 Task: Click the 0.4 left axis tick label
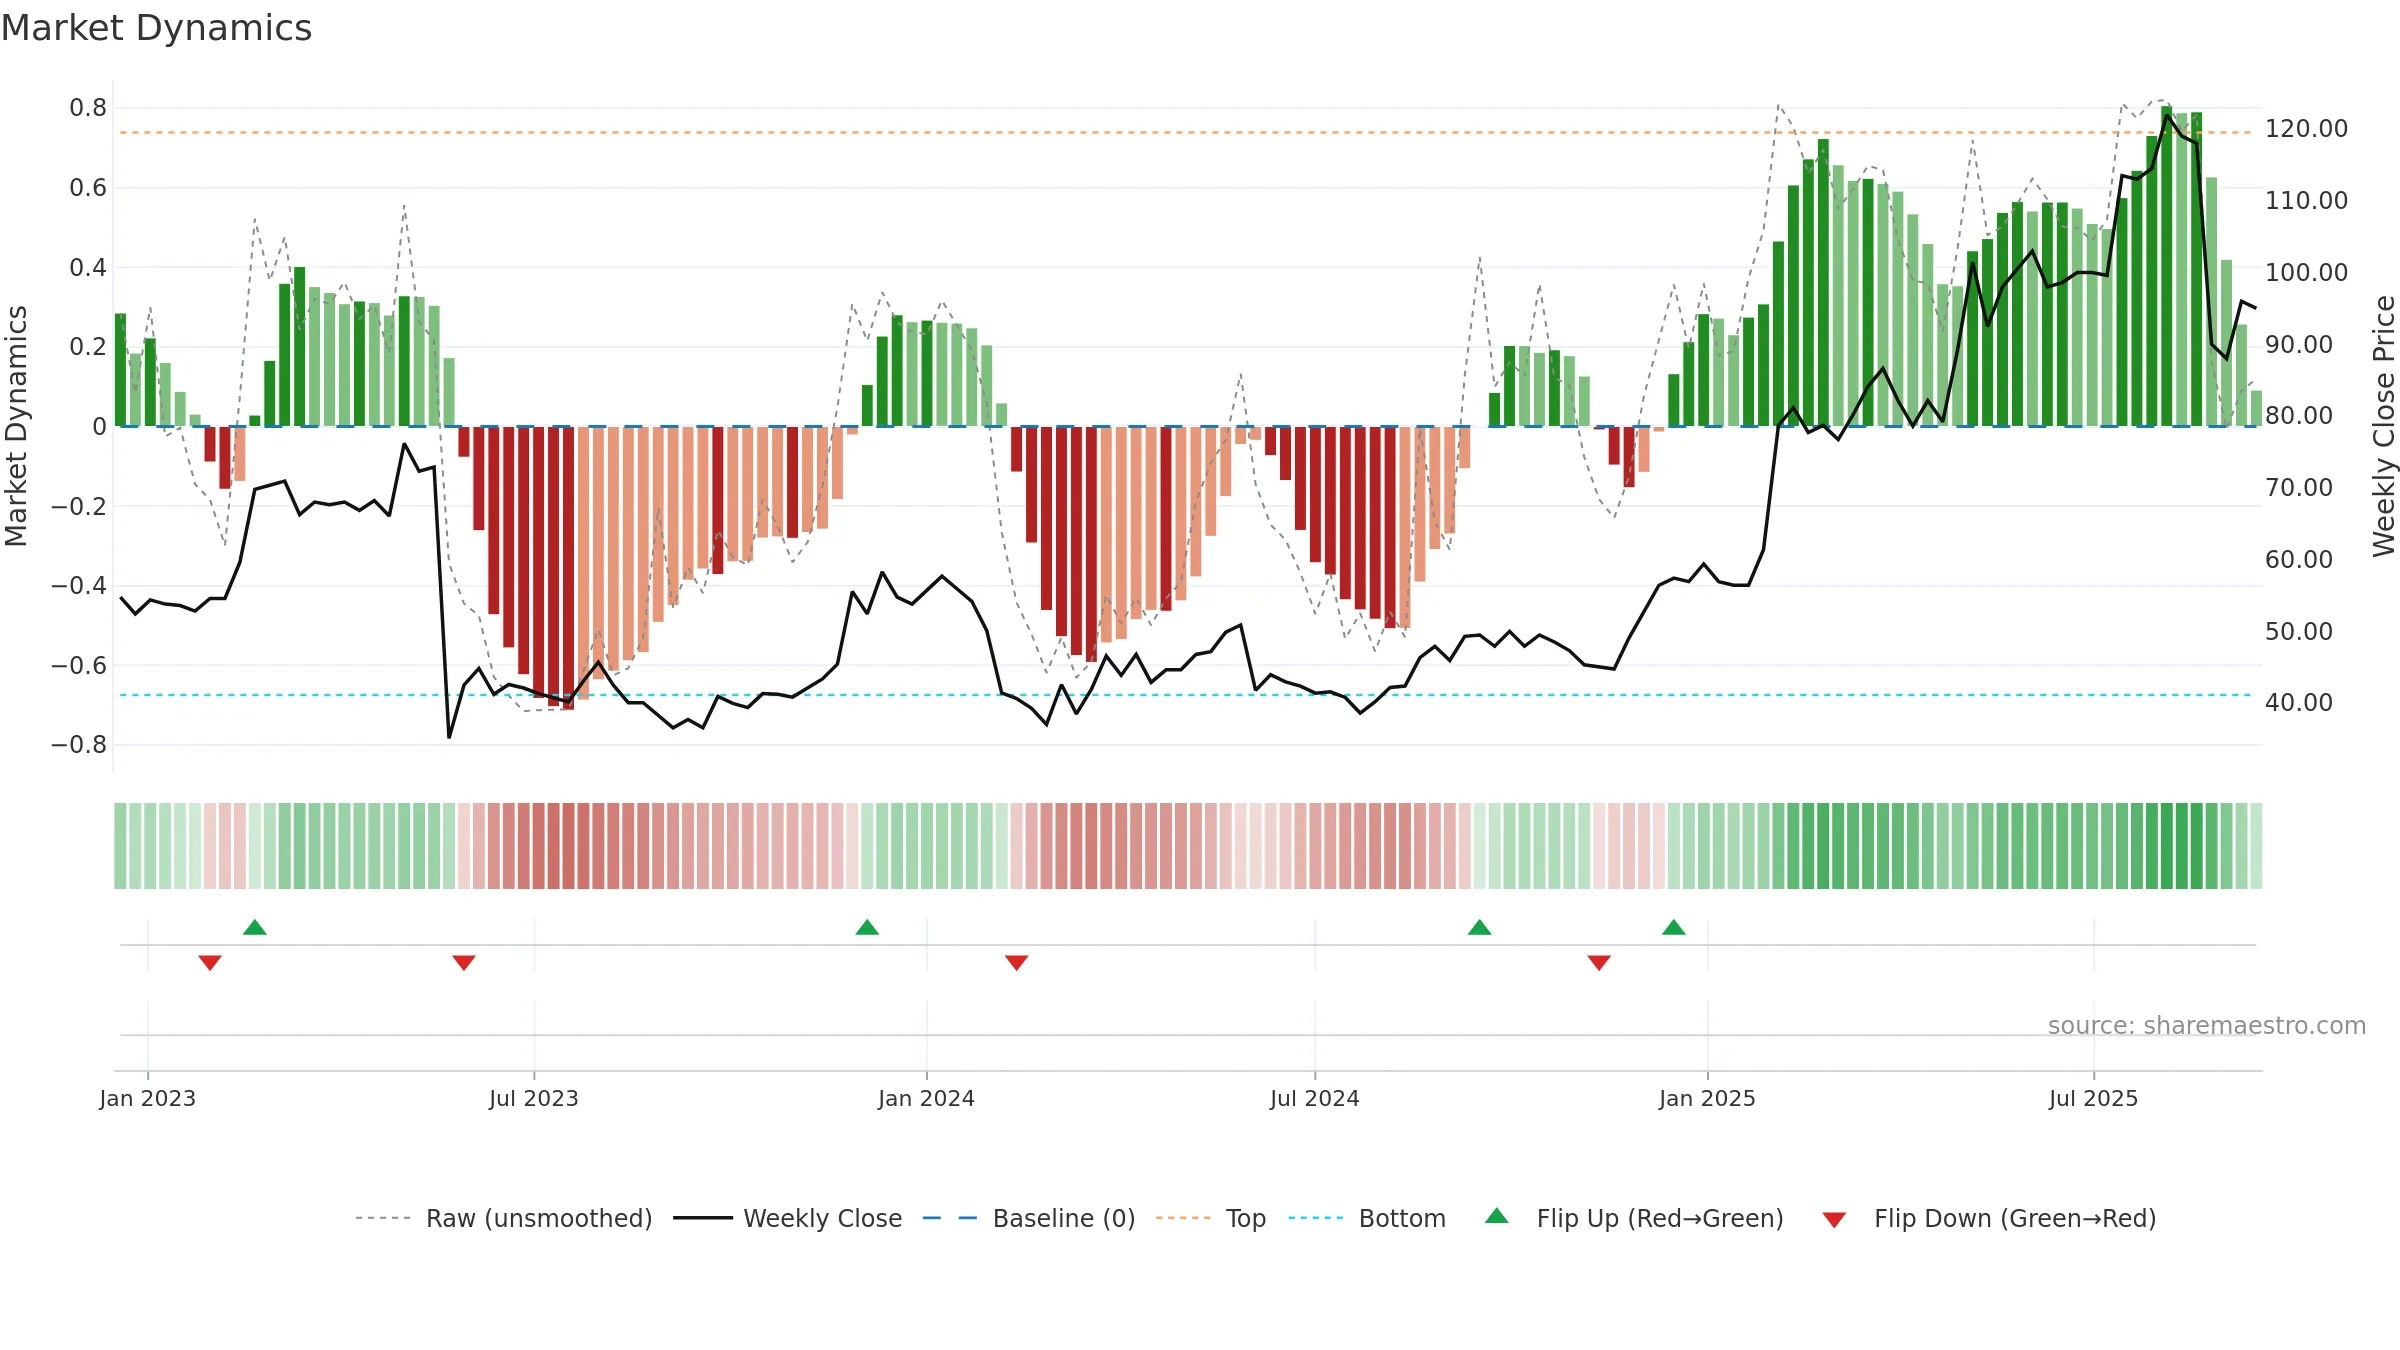(88, 267)
